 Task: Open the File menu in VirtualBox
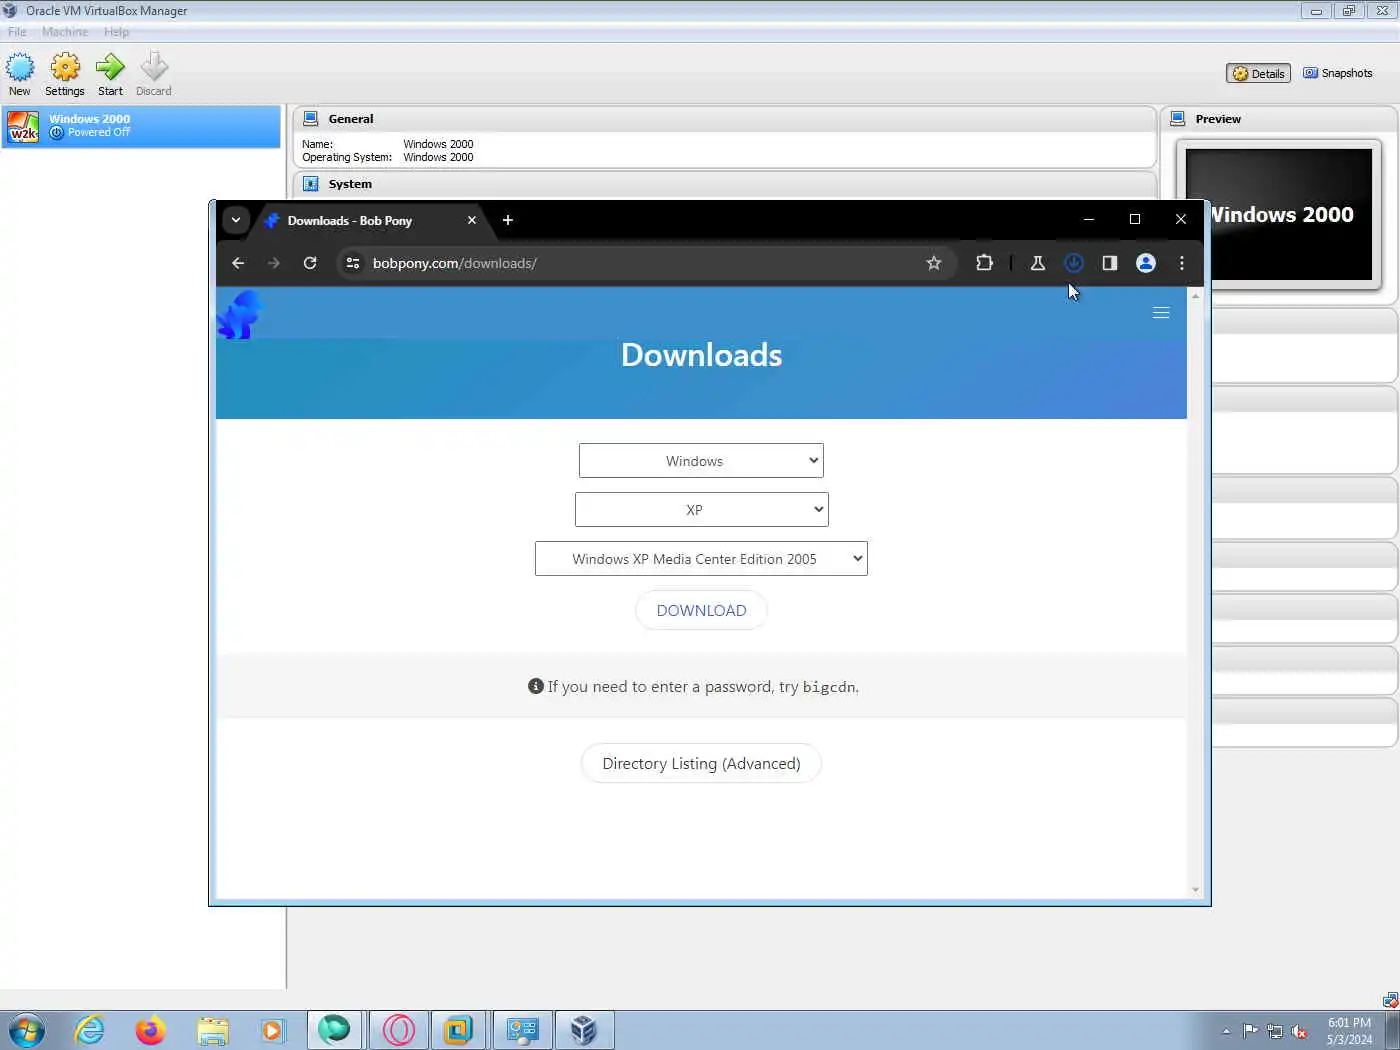coord(17,32)
